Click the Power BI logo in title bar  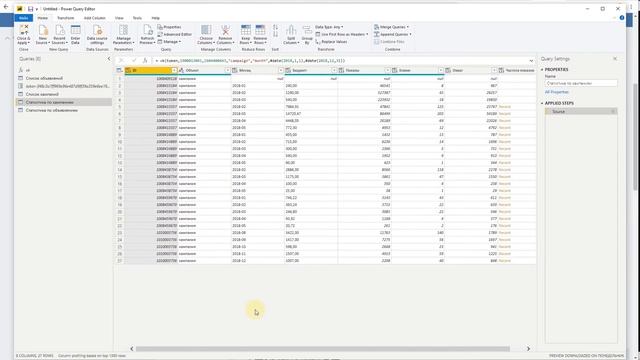(19, 9)
